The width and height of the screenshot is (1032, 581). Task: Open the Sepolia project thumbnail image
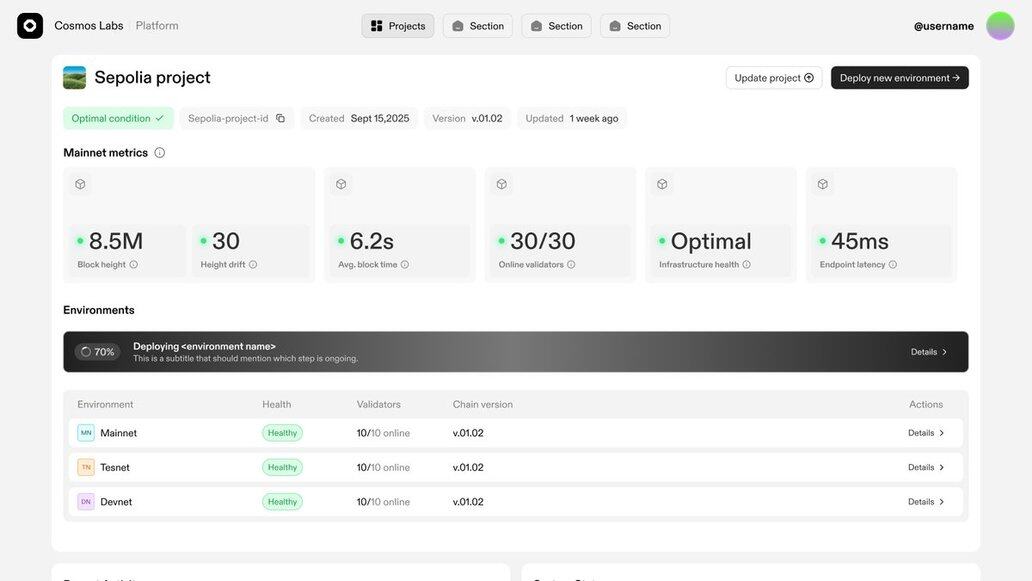[74, 78]
